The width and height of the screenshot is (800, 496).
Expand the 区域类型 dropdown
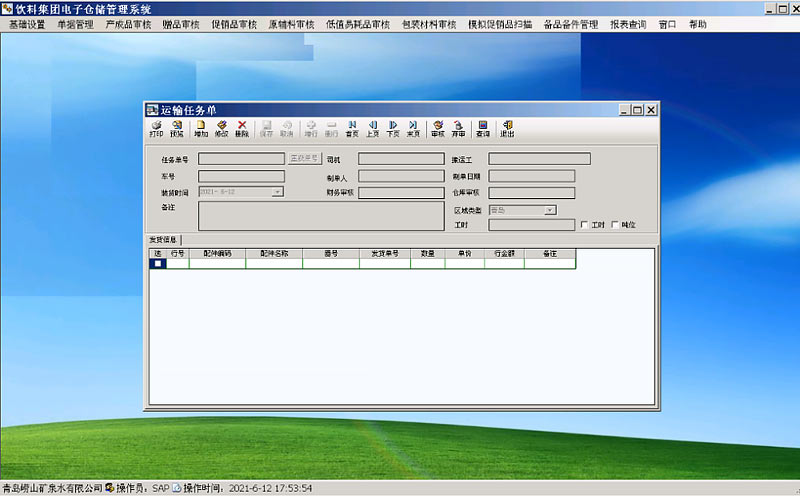point(550,210)
